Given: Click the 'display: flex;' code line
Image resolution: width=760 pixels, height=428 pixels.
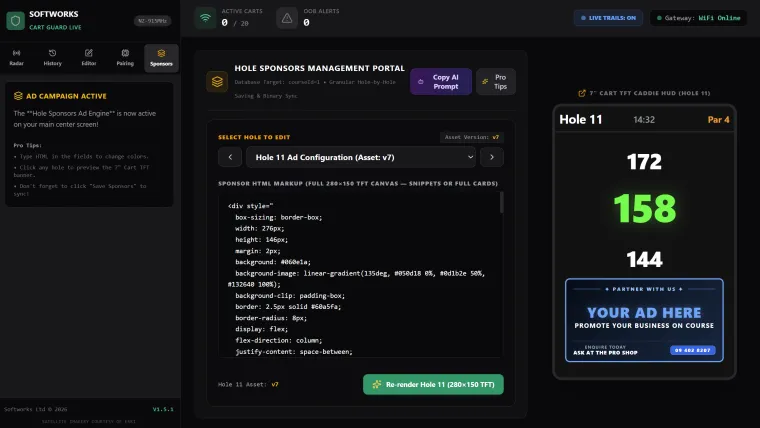Looking at the screenshot, I should click(x=262, y=329).
